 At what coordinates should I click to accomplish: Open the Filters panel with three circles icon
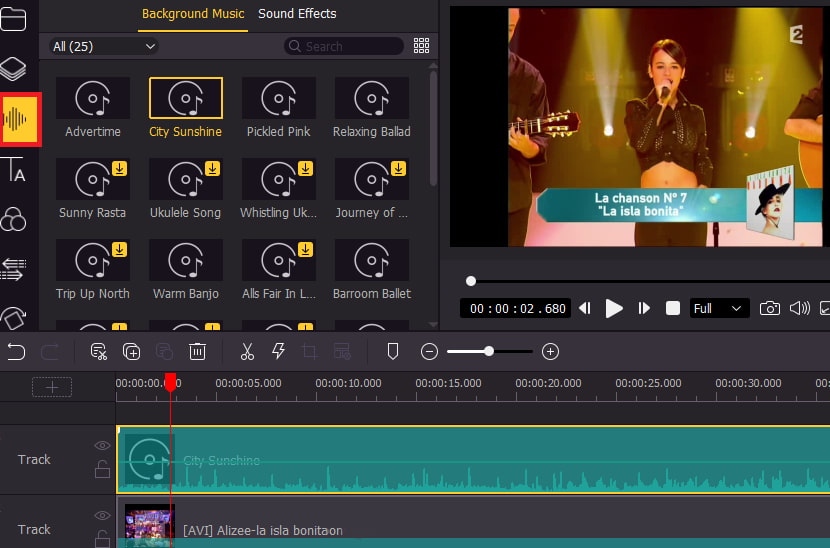(13, 218)
